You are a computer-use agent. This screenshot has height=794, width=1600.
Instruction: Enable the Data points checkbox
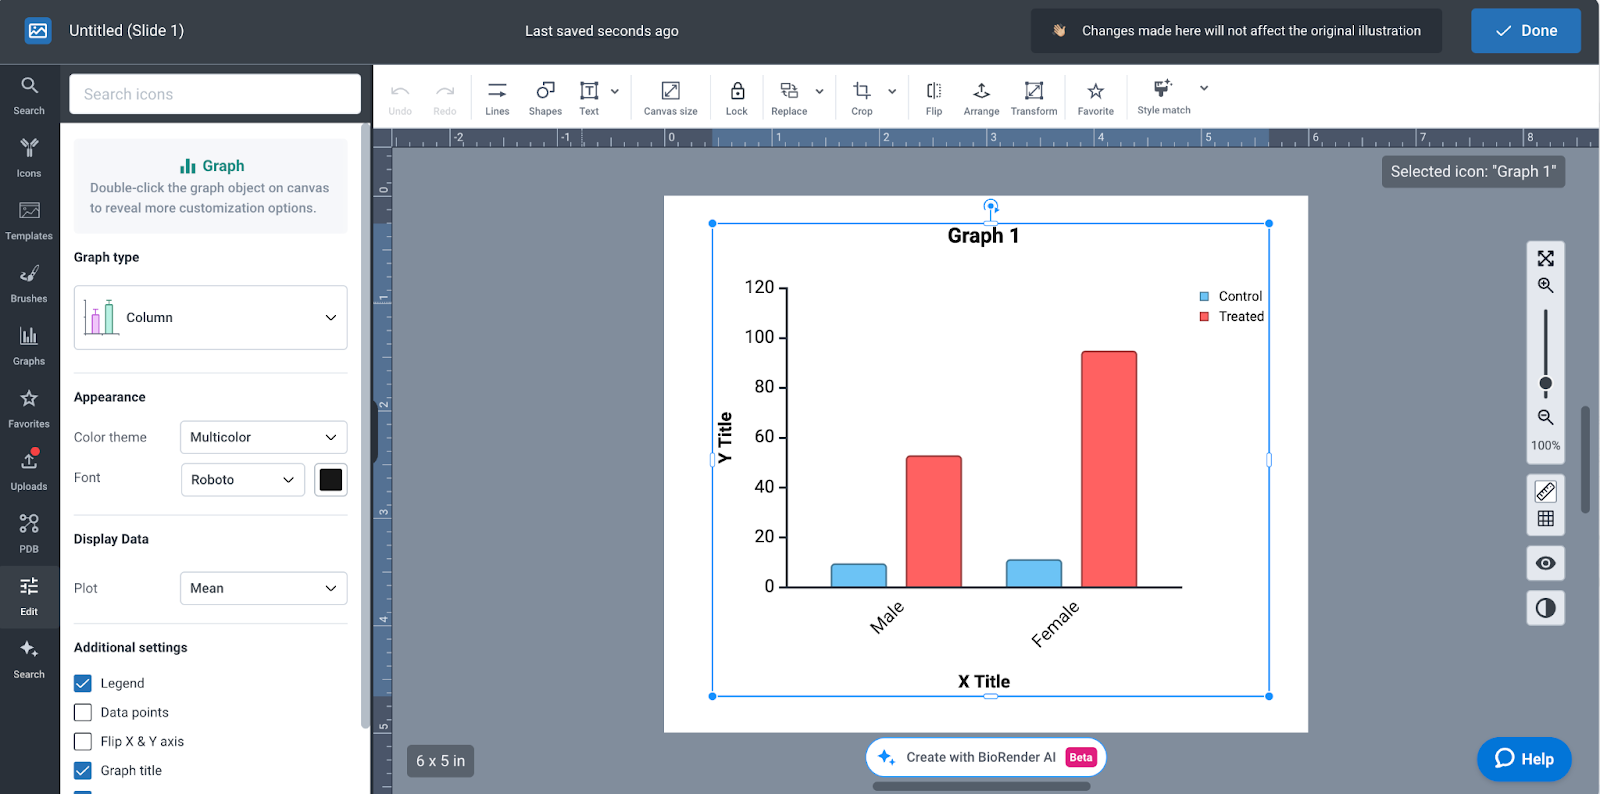click(83, 712)
